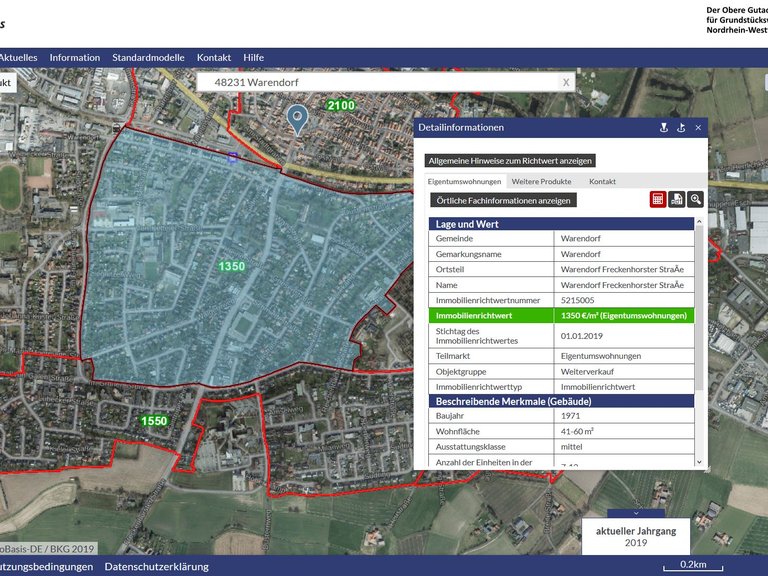This screenshot has height=576, width=768.
Task: Open the Hilfe menu item
Action: point(254,58)
